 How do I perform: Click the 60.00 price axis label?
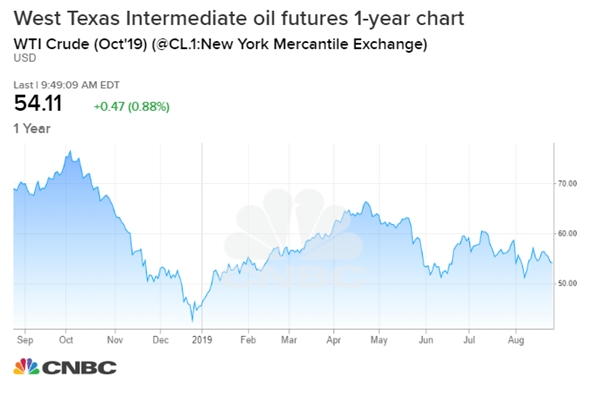point(570,234)
